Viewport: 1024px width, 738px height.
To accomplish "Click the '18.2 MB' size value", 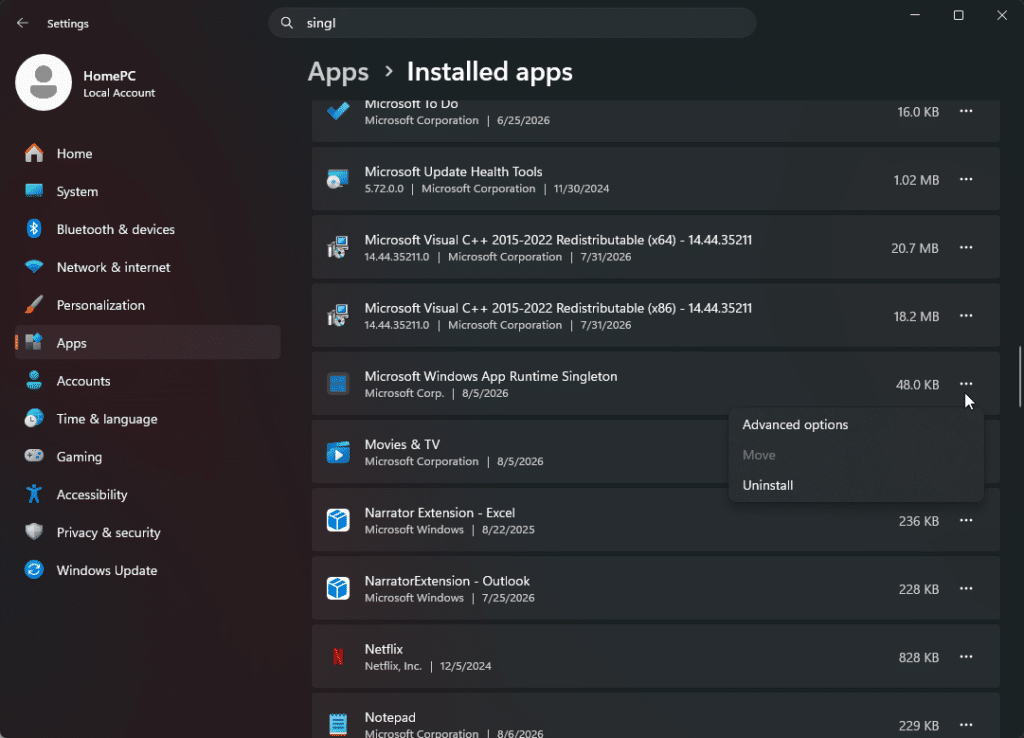I will tap(916, 317).
